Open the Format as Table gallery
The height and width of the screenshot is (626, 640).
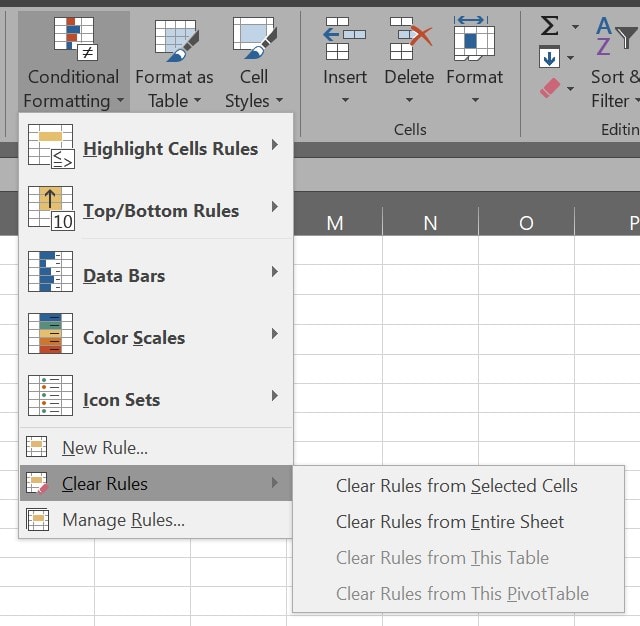175,40
